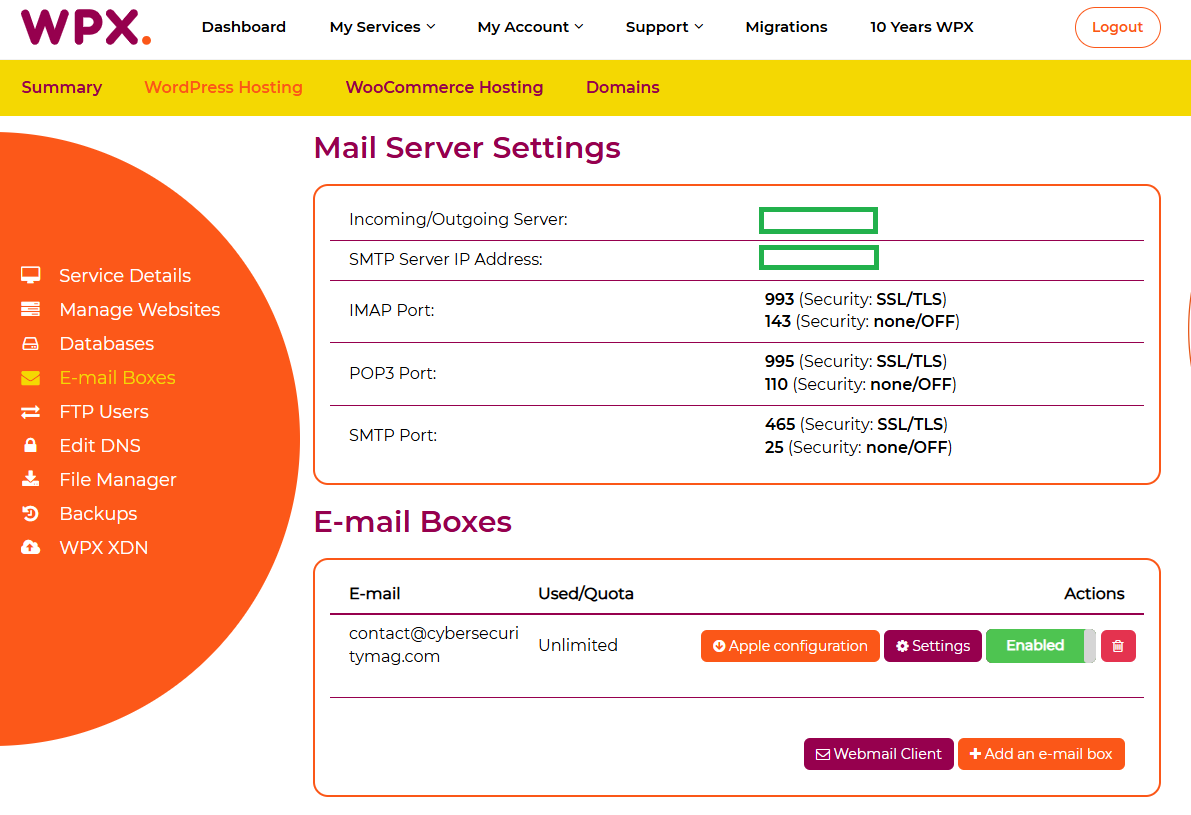Open the Migrations page

(786, 27)
